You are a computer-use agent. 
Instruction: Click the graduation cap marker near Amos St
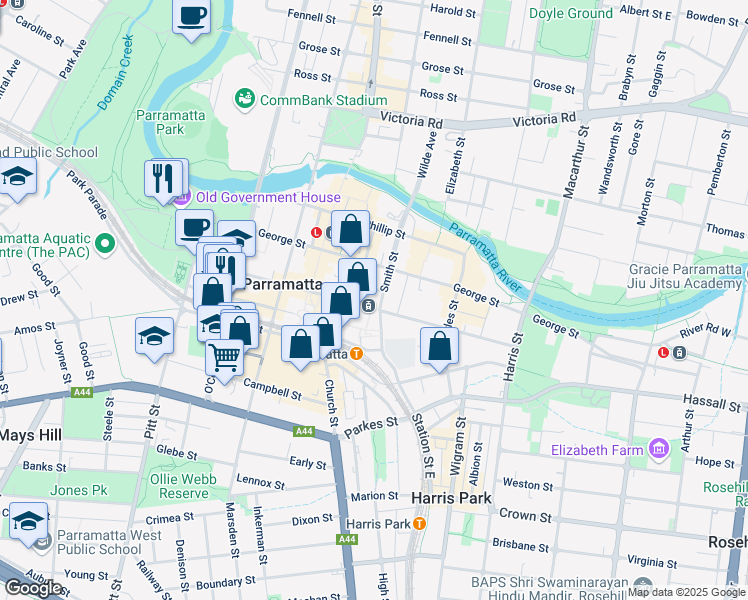click(x=154, y=337)
